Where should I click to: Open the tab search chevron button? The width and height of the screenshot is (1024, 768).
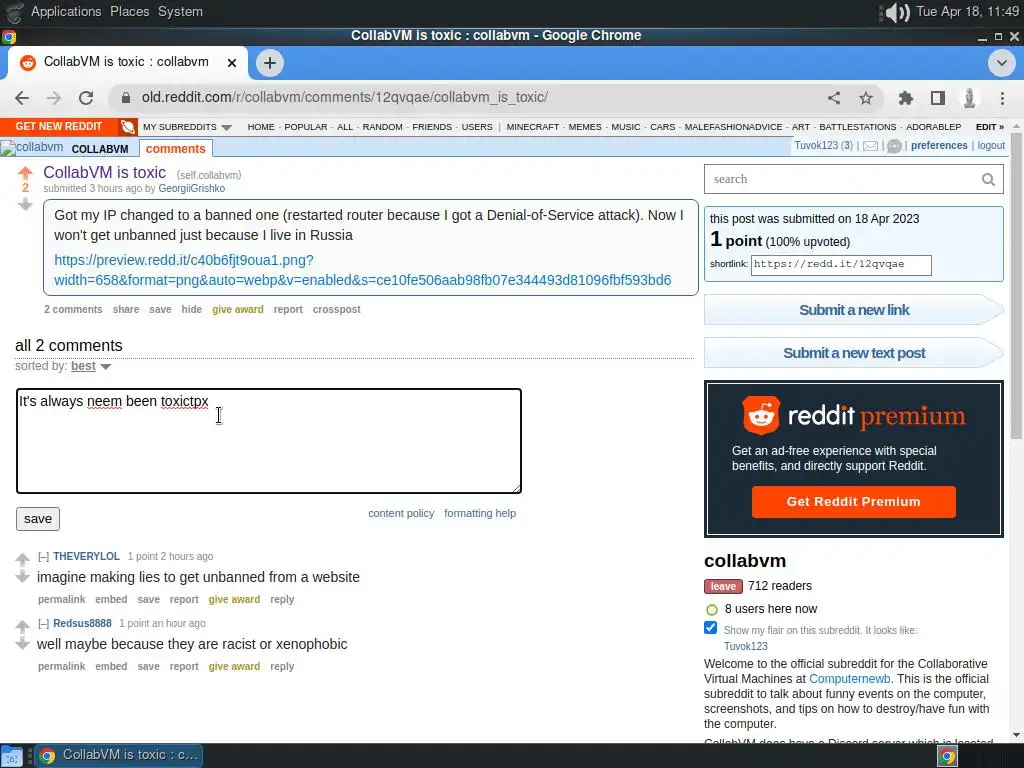click(x=1002, y=63)
